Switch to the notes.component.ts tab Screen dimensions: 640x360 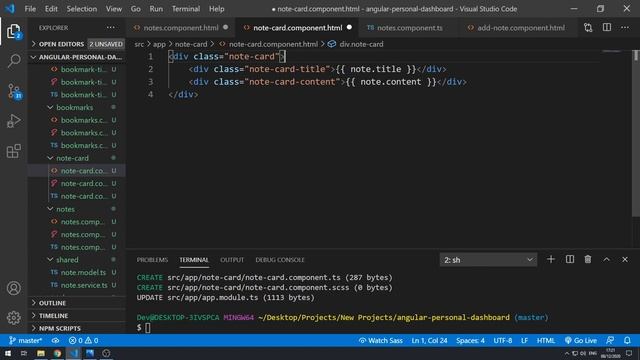pos(409,28)
